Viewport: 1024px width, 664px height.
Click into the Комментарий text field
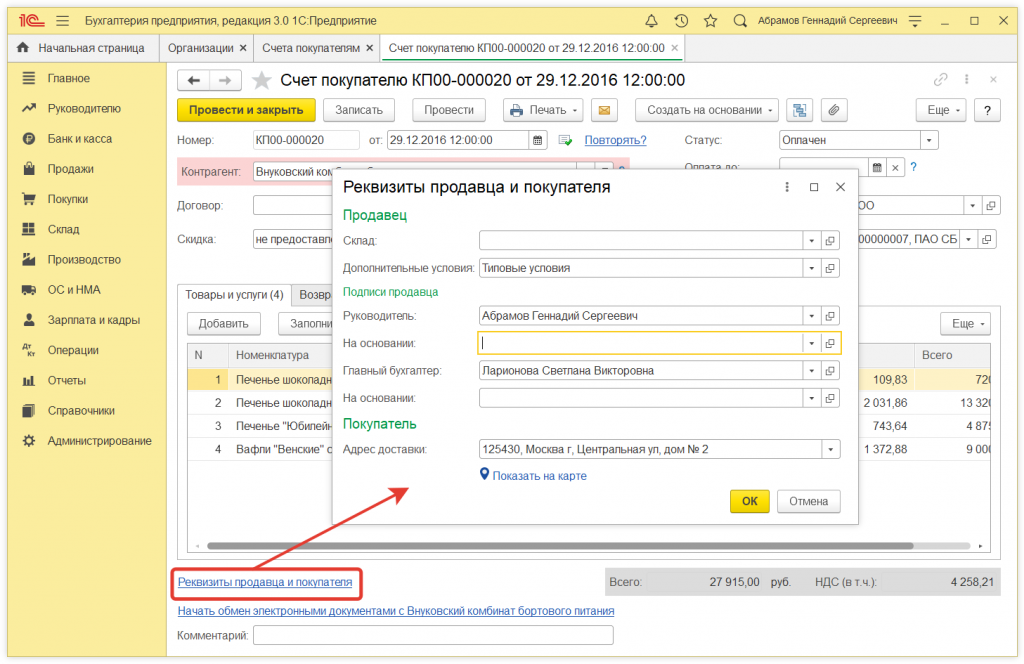click(433, 635)
